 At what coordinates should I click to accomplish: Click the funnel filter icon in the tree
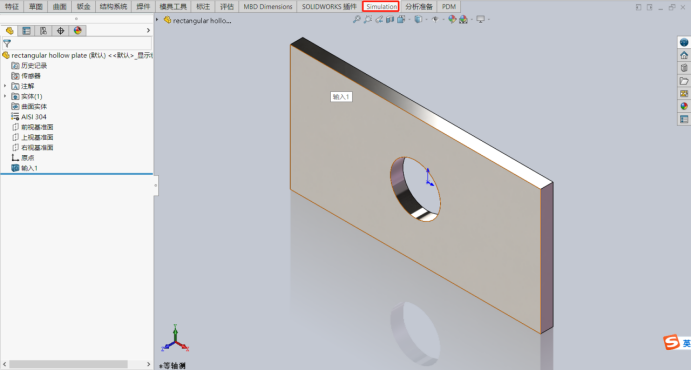coord(7,43)
